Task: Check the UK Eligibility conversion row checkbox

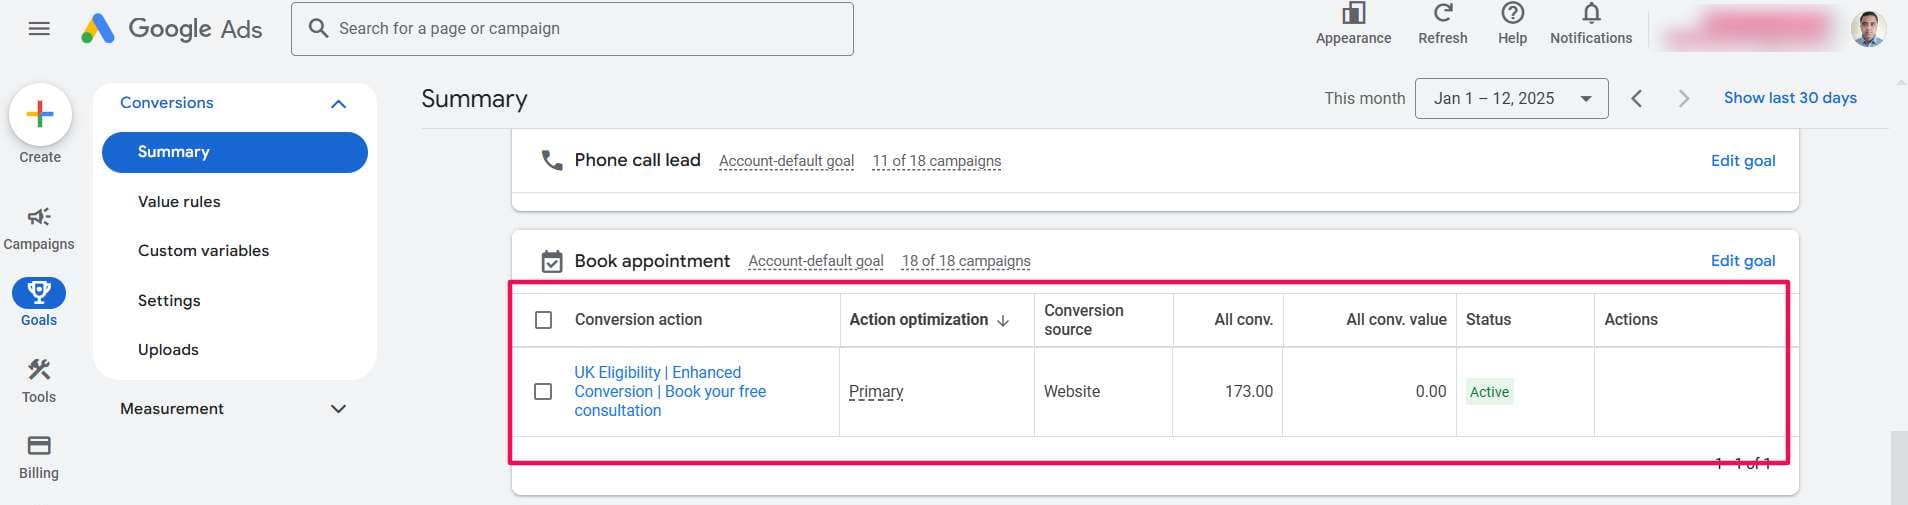Action: coord(543,391)
